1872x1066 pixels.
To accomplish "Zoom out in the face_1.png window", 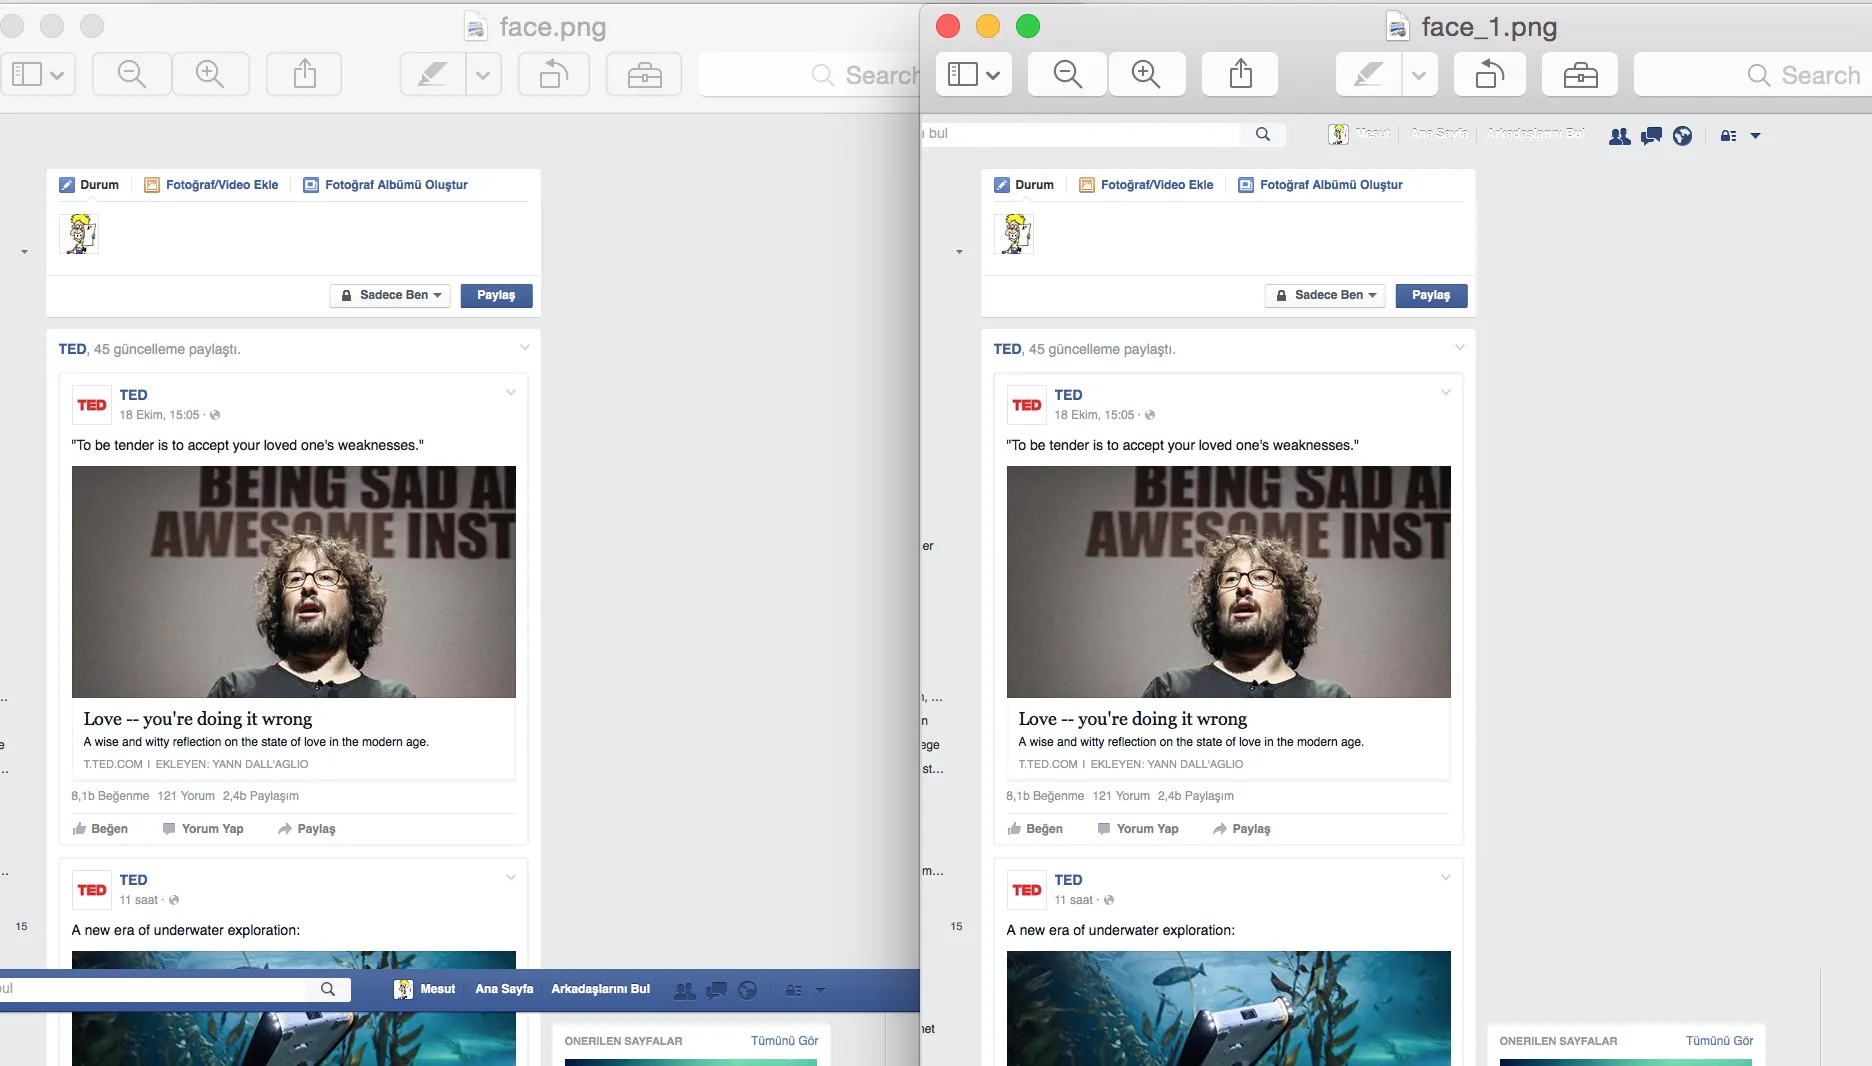I will pyautogui.click(x=1067, y=74).
